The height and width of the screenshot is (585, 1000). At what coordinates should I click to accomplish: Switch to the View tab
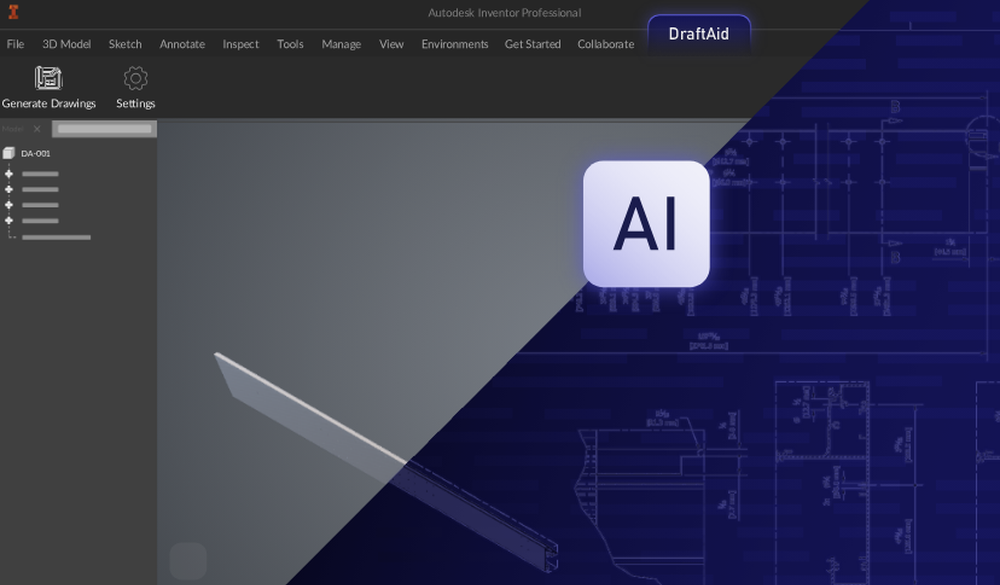coord(391,44)
